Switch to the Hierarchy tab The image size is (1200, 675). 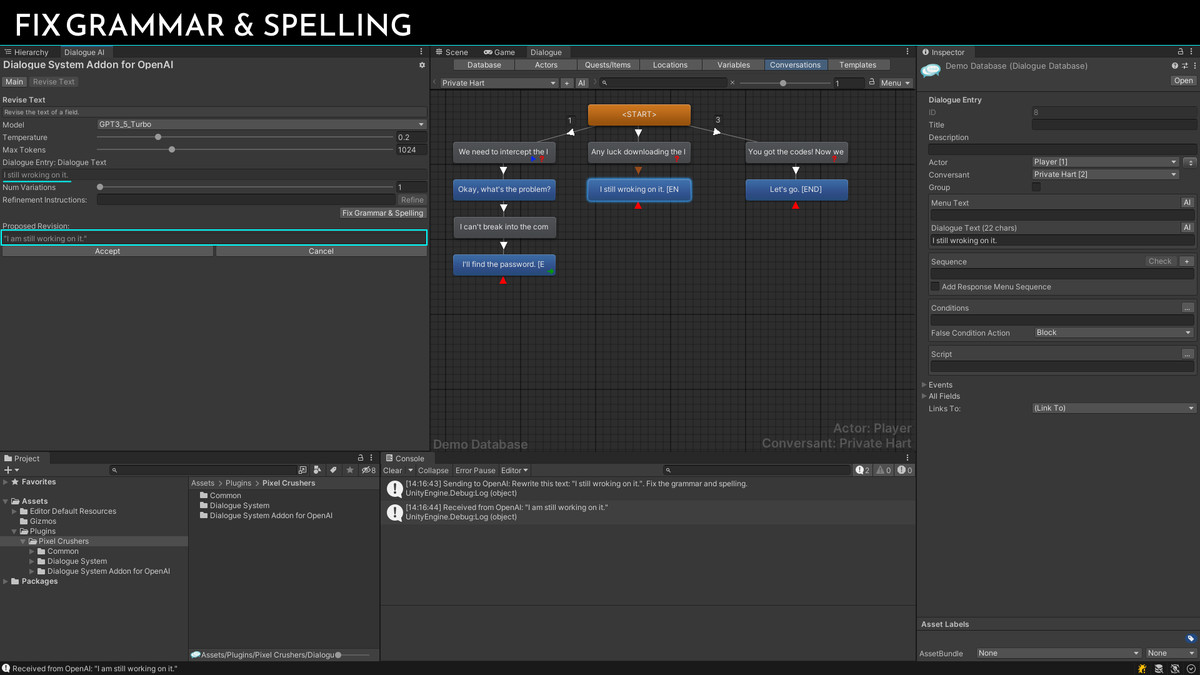(x=27, y=52)
